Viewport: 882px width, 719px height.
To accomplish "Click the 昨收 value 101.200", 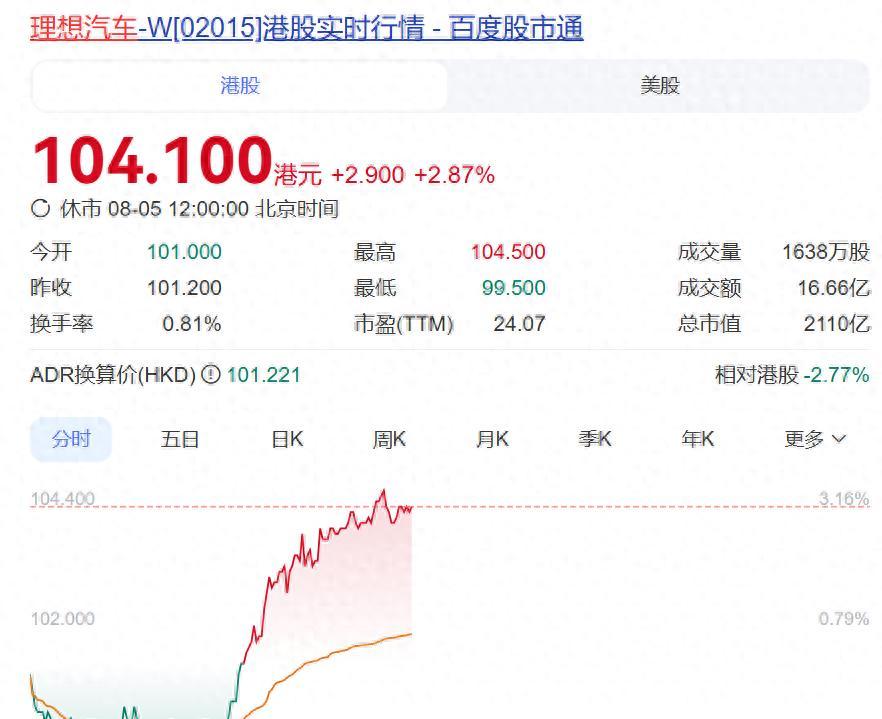I will 184,287.
